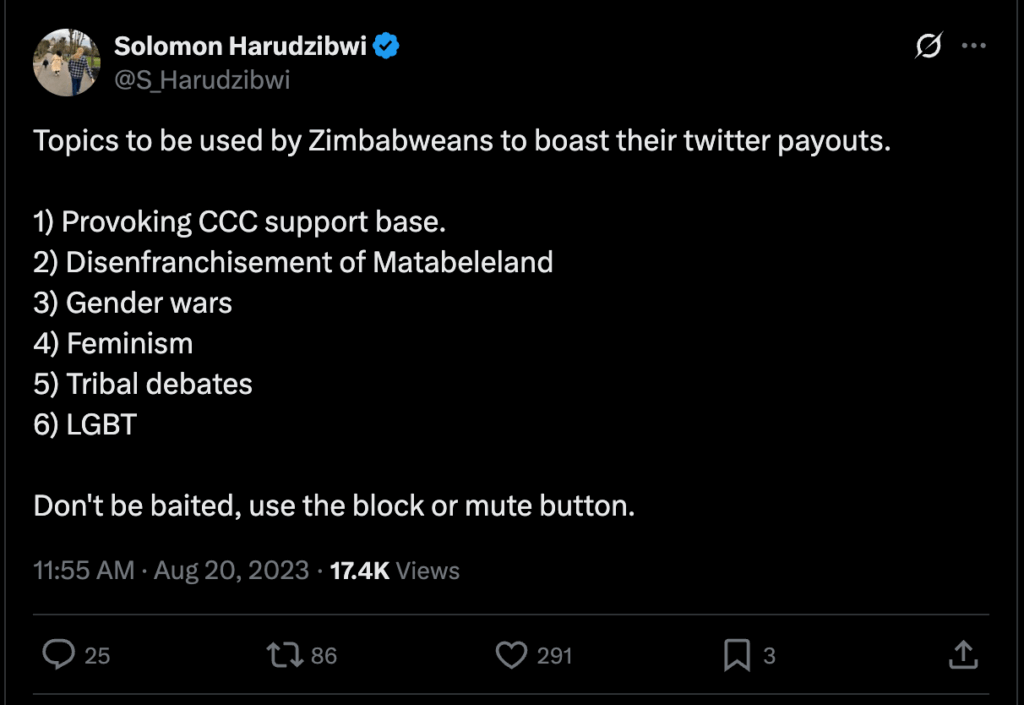1024x705 pixels.
Task: Click the blue verified badge
Action: coord(387,46)
